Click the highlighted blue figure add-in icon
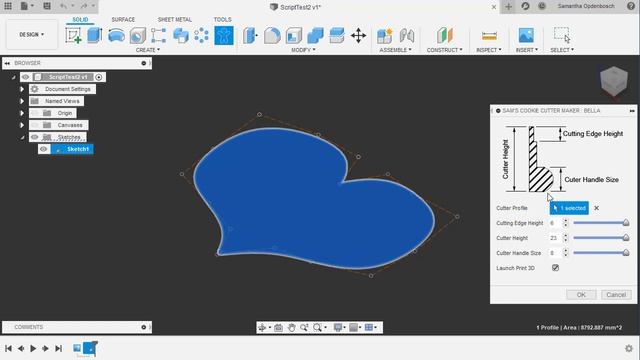640x360 pixels. (224, 36)
